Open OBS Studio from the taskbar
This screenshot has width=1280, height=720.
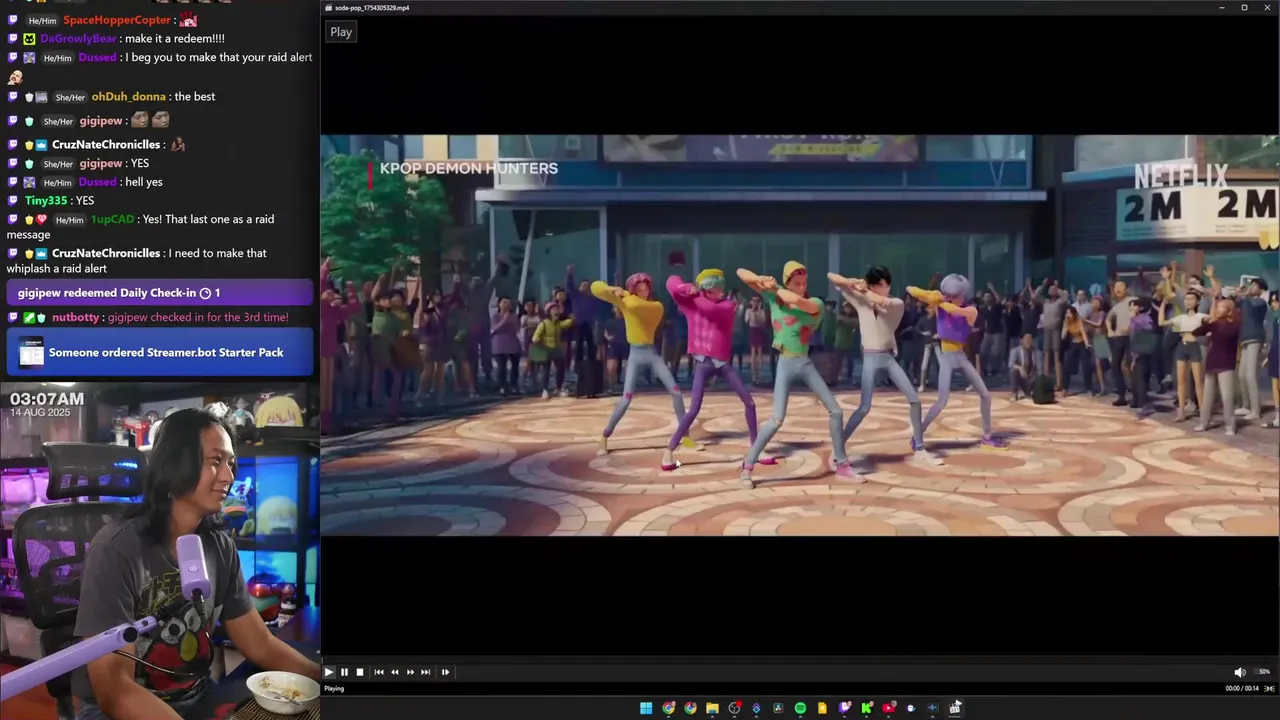(734, 708)
